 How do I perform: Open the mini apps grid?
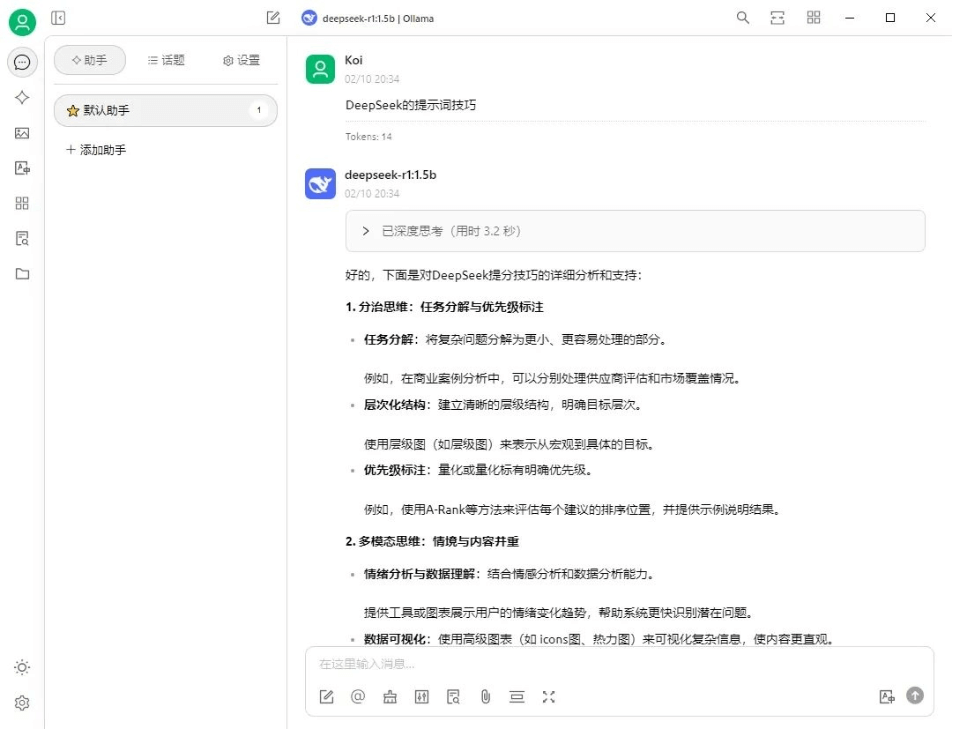click(x=22, y=203)
